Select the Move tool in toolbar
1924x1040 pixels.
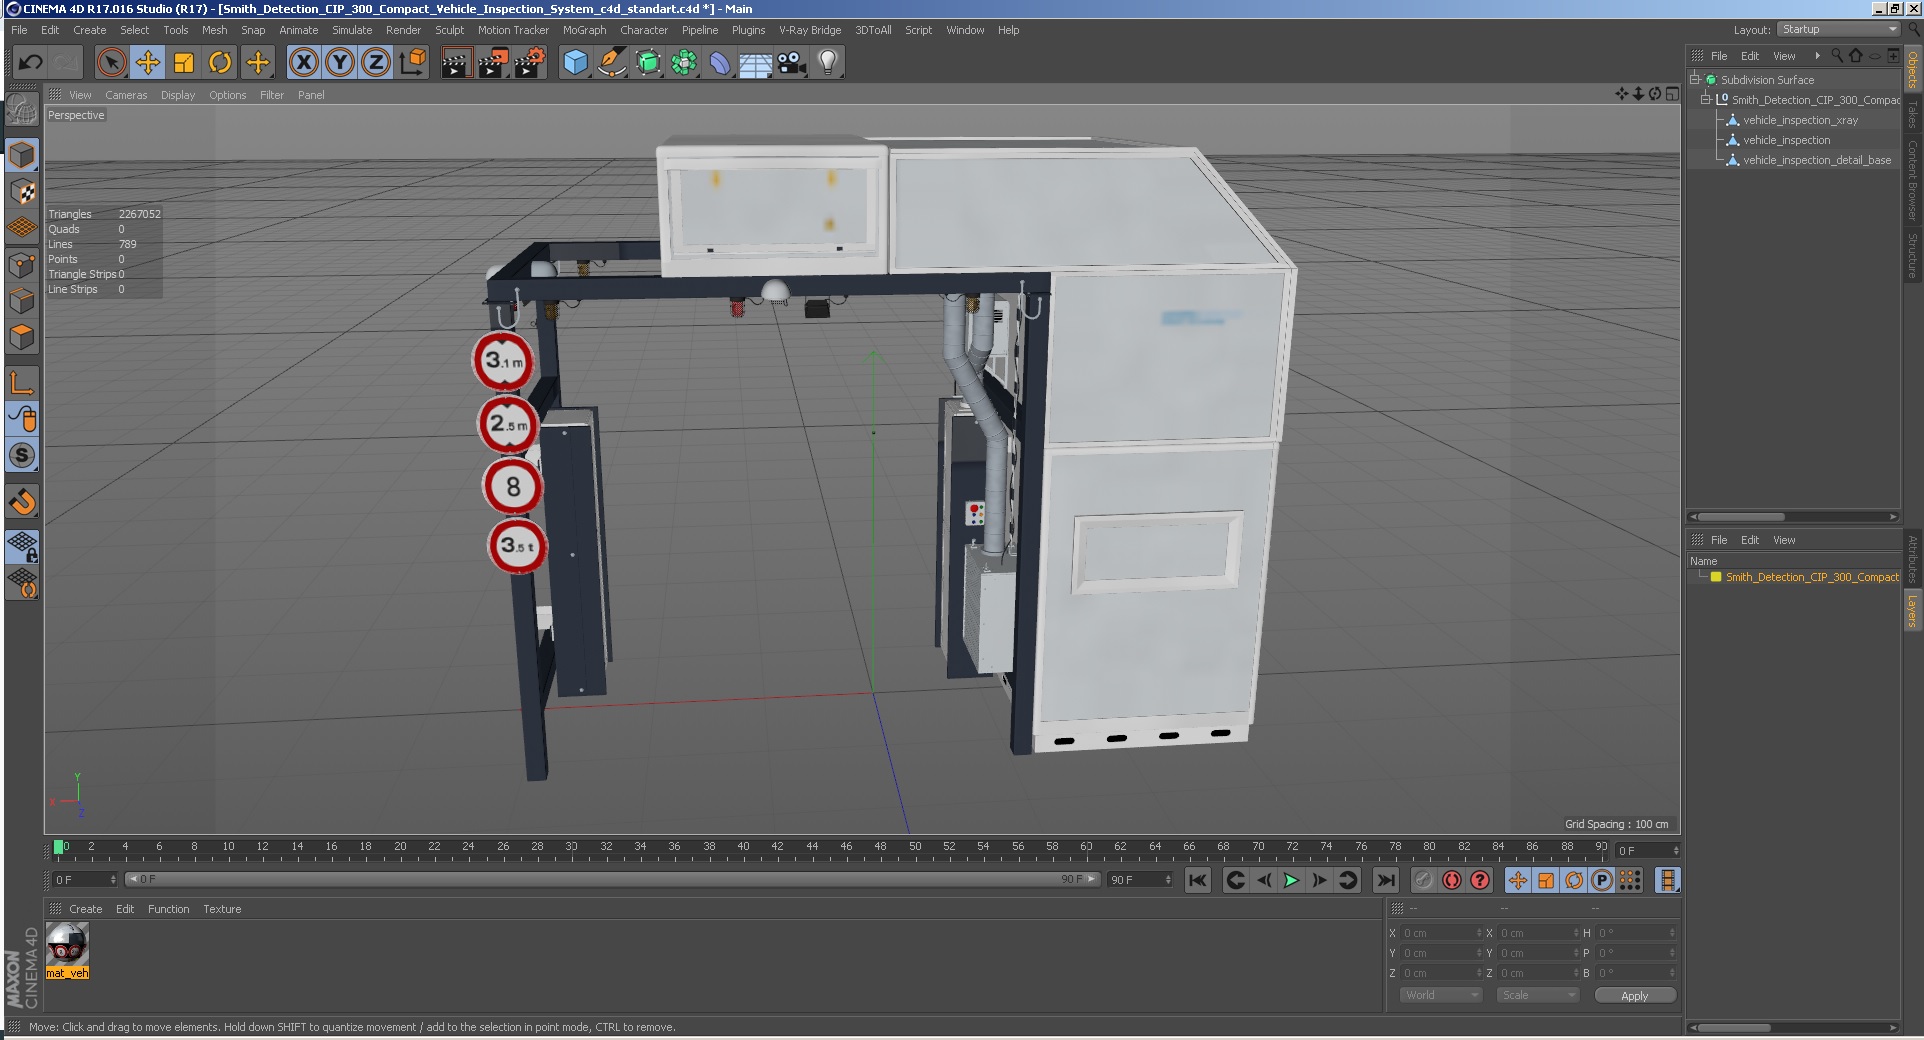pyautogui.click(x=148, y=63)
